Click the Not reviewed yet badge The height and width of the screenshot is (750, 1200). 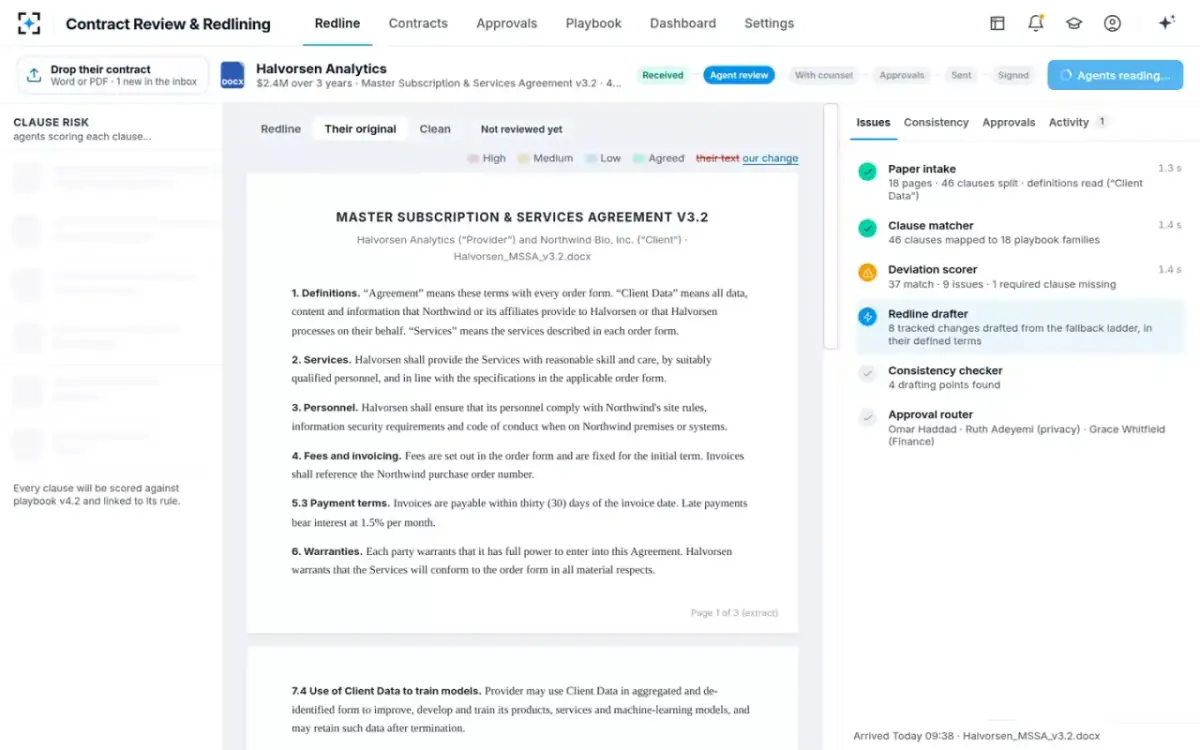[521, 129]
